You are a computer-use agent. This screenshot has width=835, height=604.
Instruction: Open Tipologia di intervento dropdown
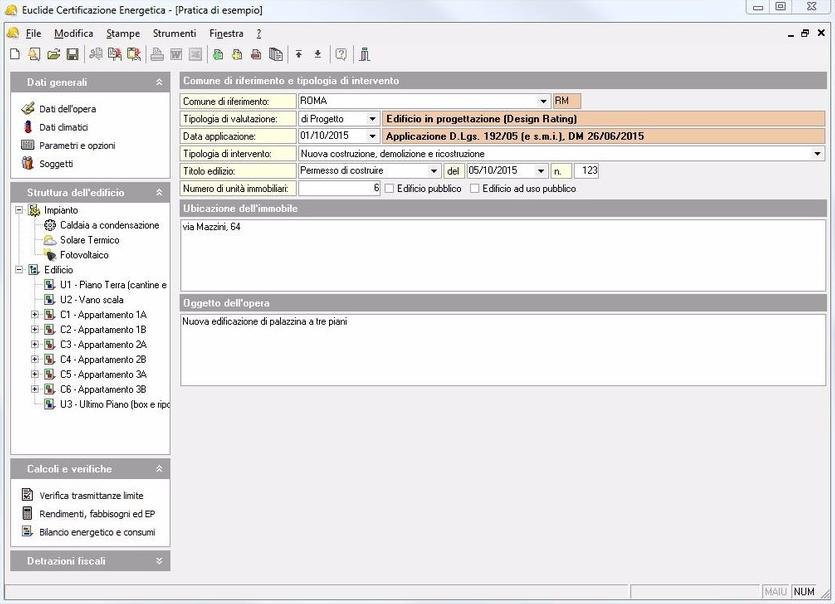(817, 154)
